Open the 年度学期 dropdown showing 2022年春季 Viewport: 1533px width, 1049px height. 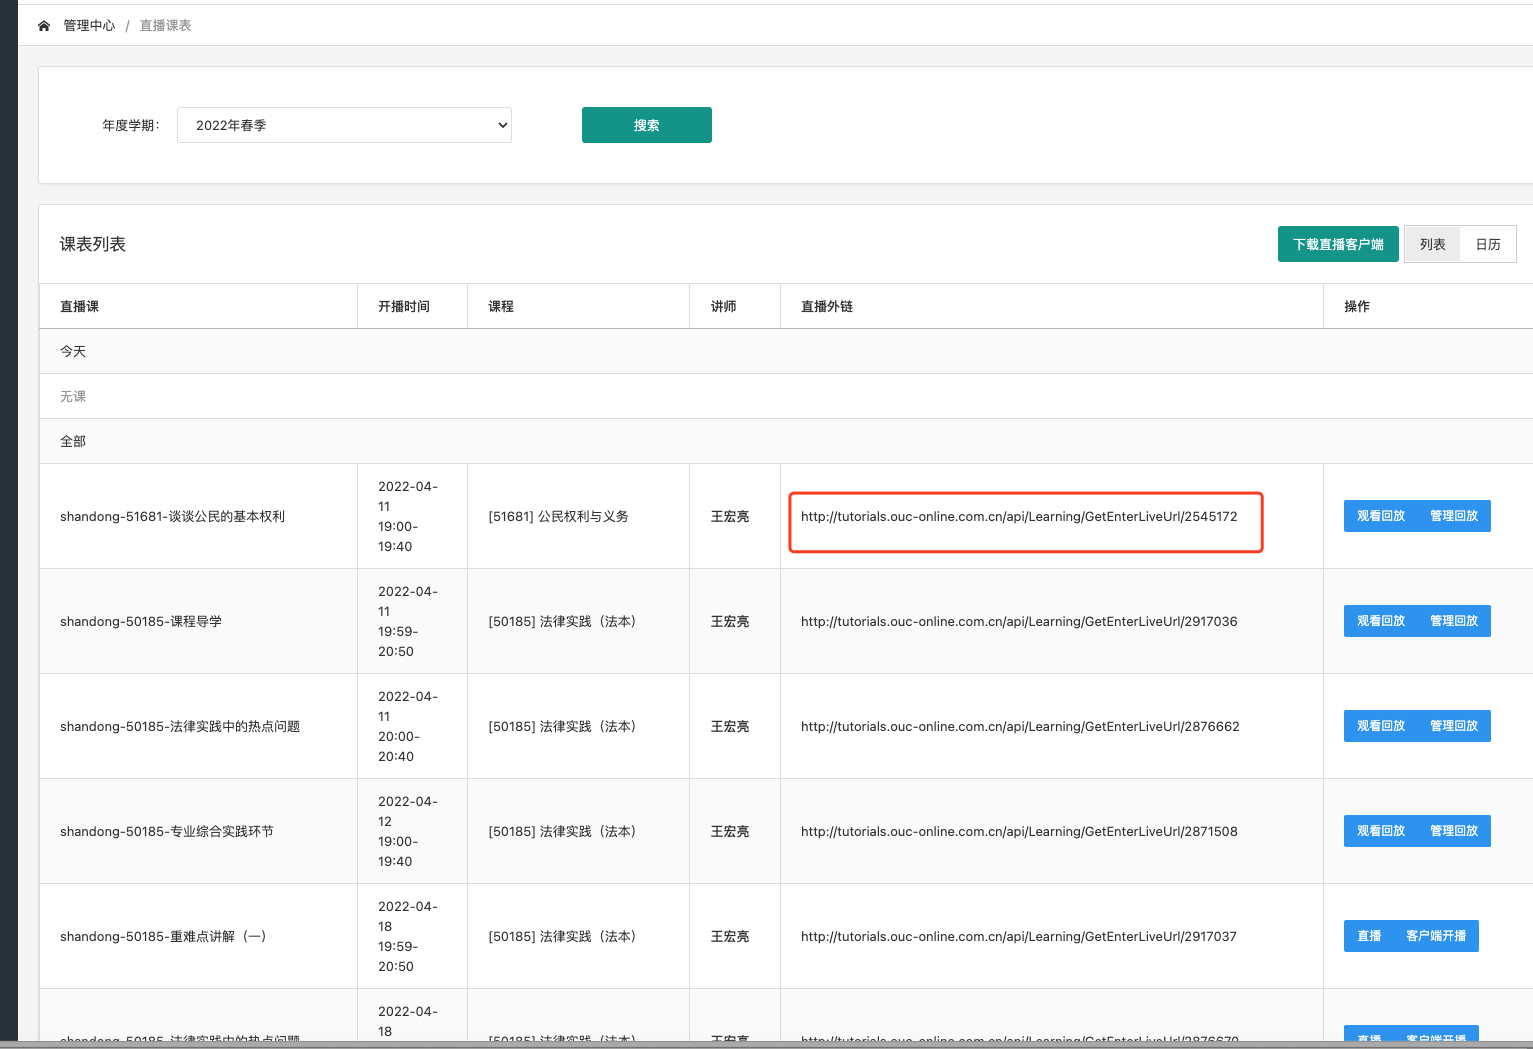[x=344, y=125]
